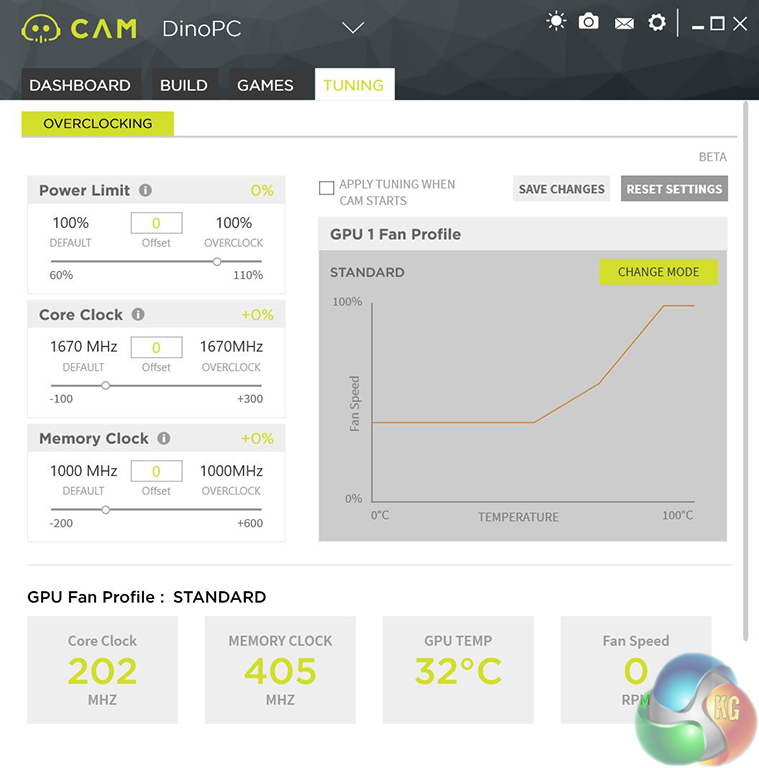The height and width of the screenshot is (768, 759).
Task: Click the STANDARD mode label in fan panel
Action: click(367, 272)
